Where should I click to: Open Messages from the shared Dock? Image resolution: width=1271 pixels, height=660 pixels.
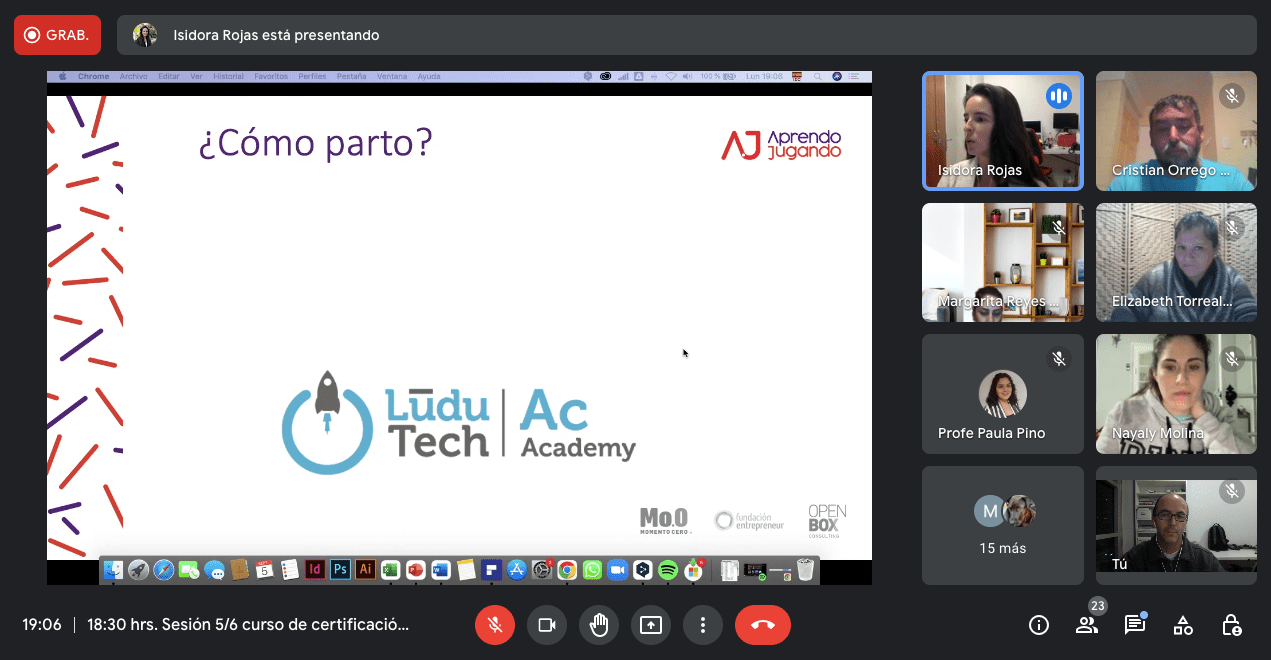click(214, 570)
